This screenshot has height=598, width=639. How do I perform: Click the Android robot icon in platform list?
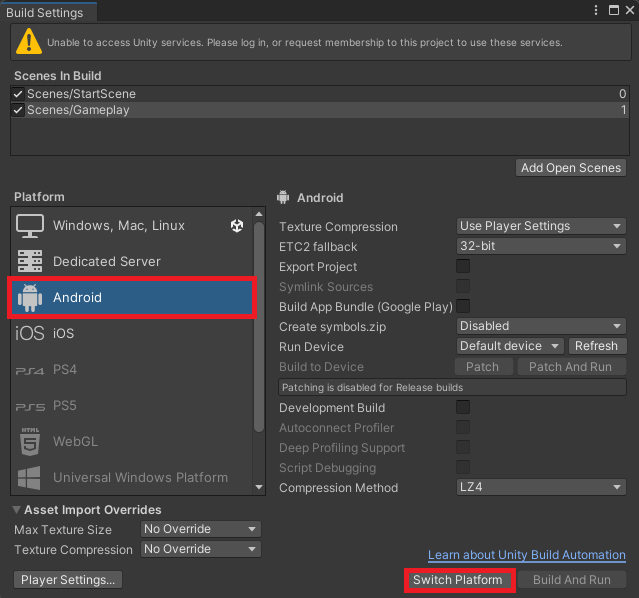pos(30,298)
